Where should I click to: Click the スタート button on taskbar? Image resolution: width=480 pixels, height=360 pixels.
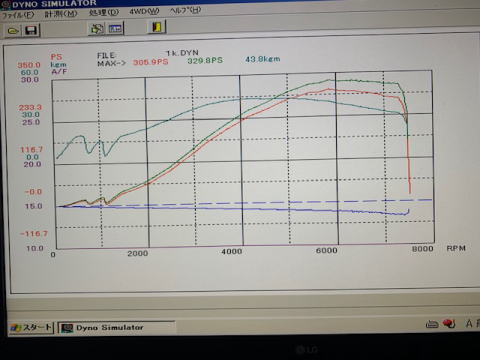pos(31,328)
